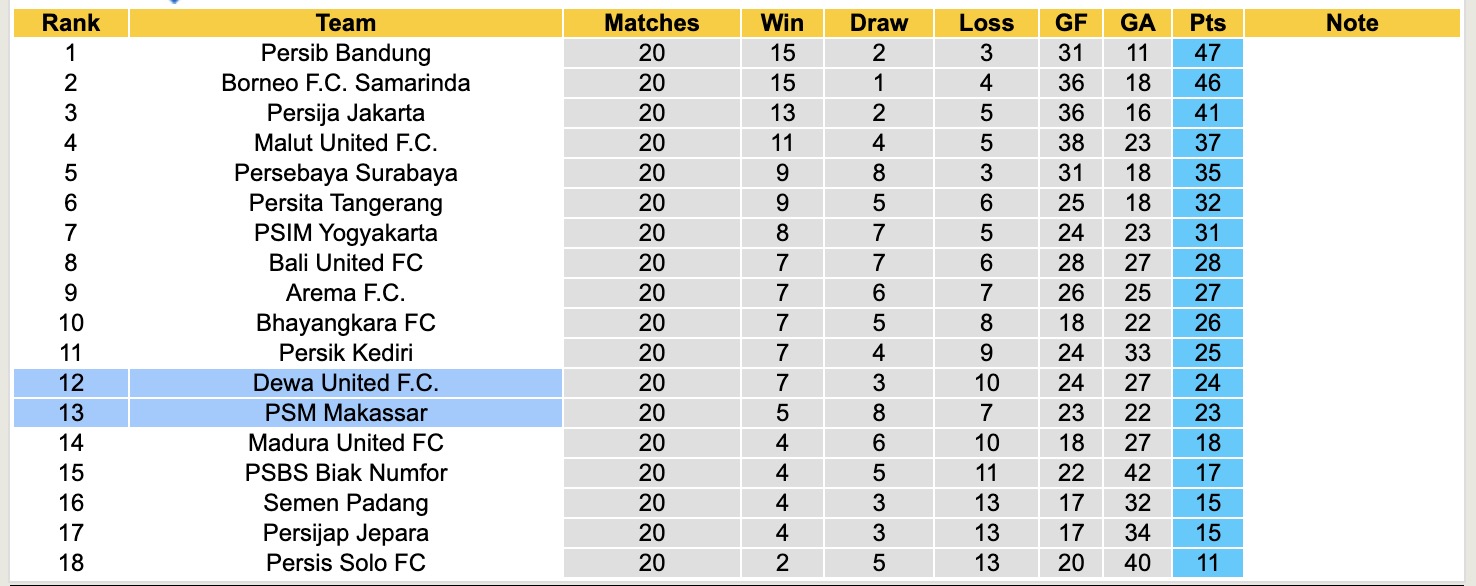This screenshot has width=1476, height=586.
Task: Click the Malut United F.C. team name
Action: (345, 143)
